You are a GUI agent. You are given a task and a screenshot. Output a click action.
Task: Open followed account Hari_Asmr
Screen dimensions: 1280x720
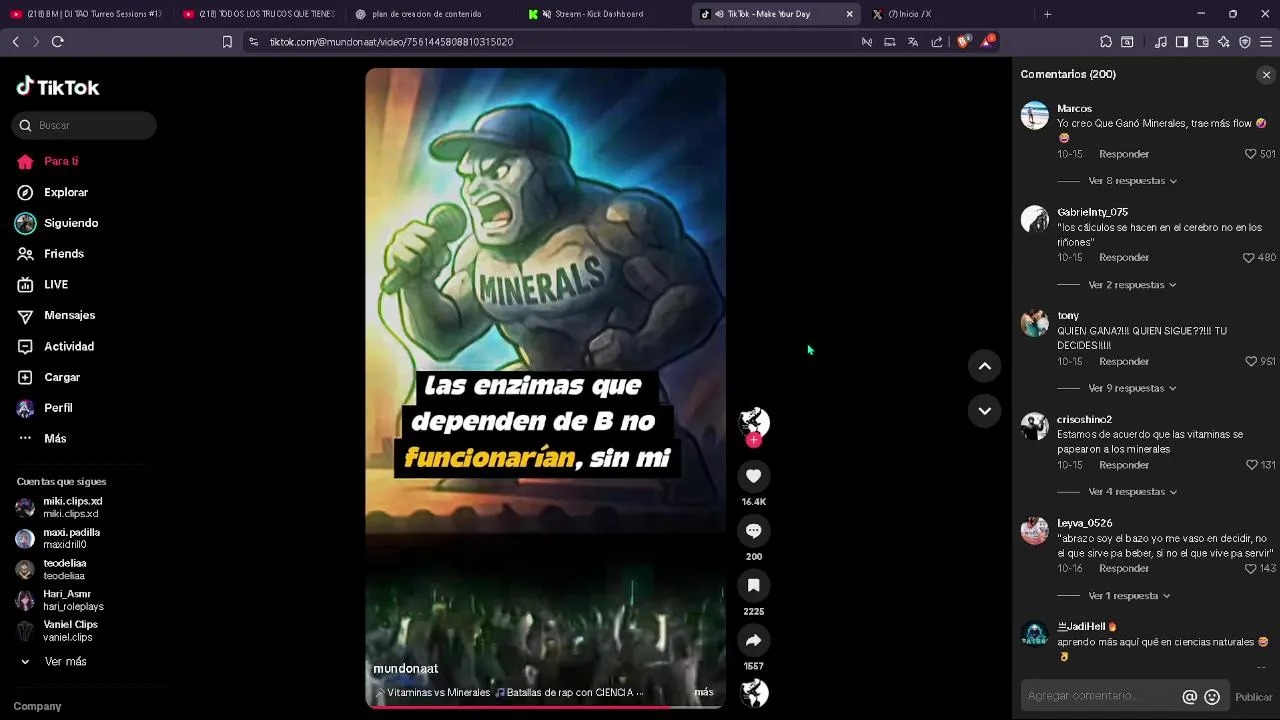tap(73, 600)
